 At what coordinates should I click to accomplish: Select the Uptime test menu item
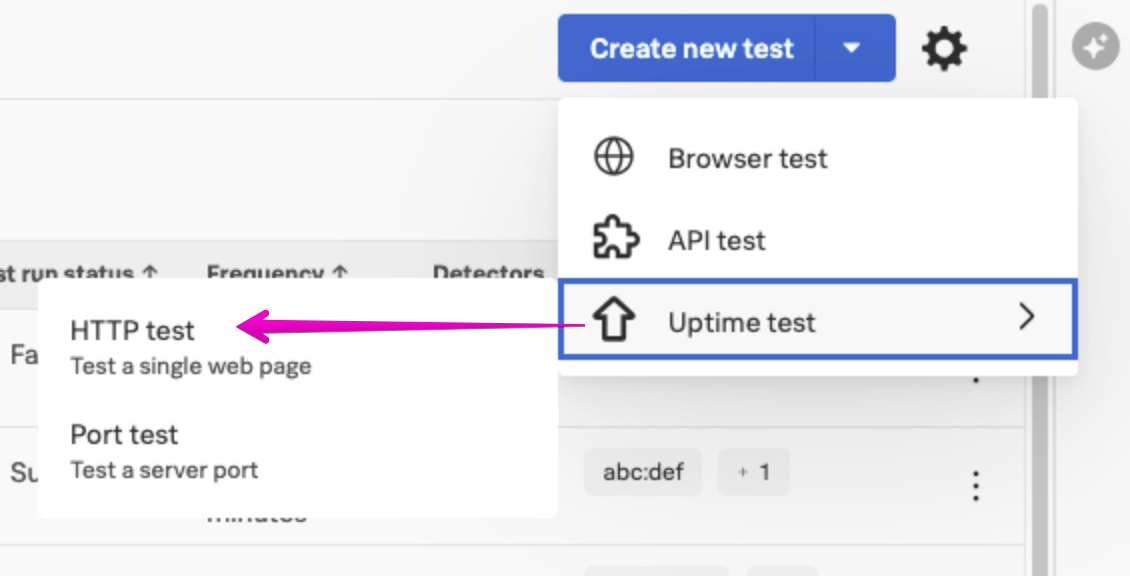742,322
